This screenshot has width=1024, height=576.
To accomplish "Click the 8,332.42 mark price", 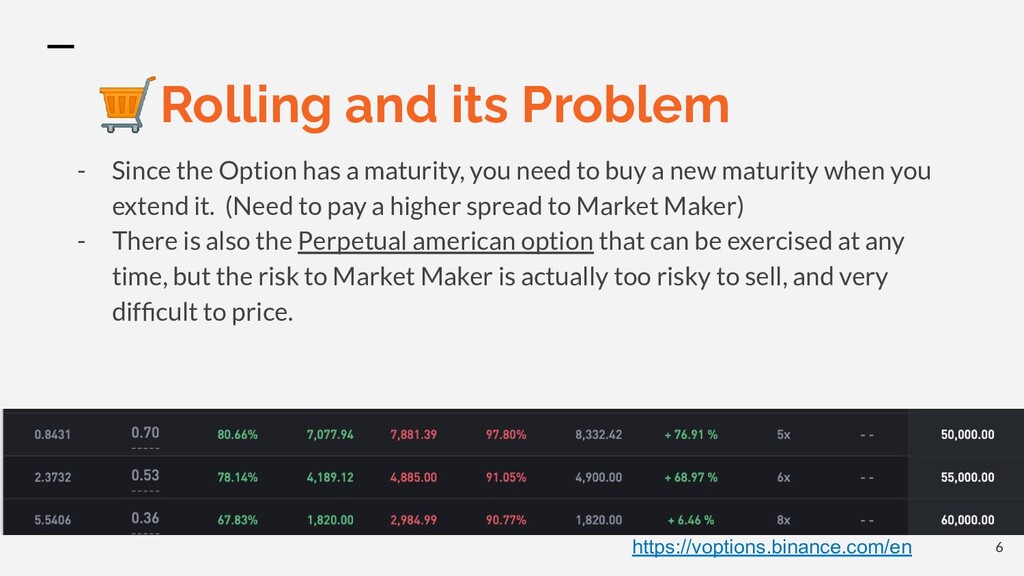I will [598, 435].
